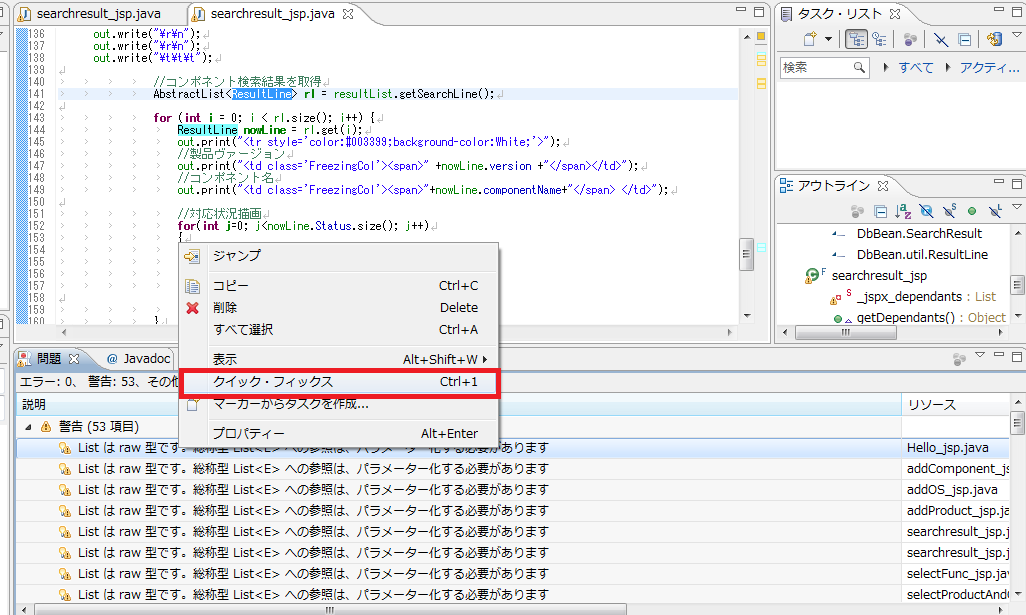
Task: Choose マーカーからタスクを作成... menu entry
Action: coord(338,404)
